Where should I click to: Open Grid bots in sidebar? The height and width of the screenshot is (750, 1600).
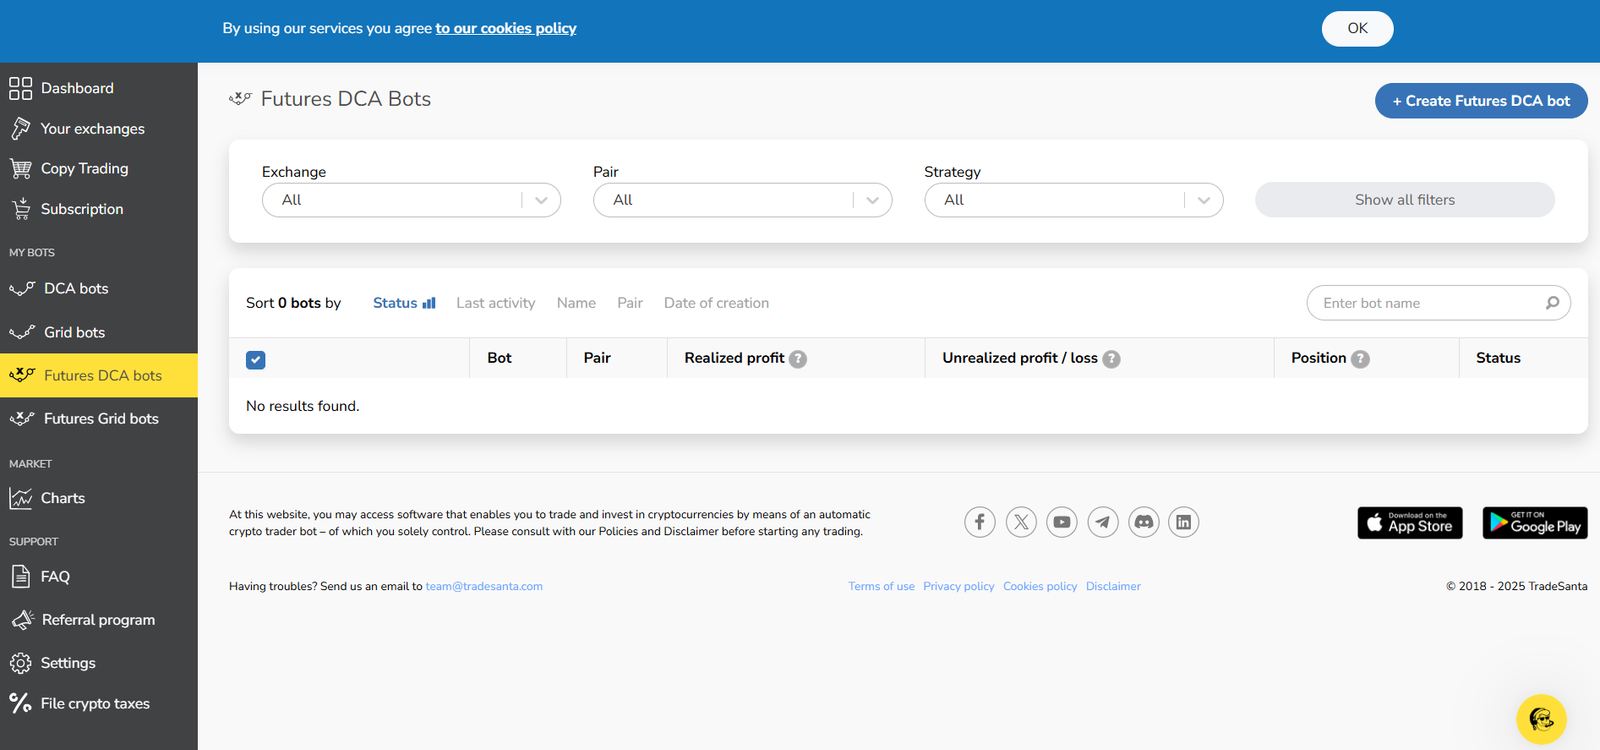point(74,332)
